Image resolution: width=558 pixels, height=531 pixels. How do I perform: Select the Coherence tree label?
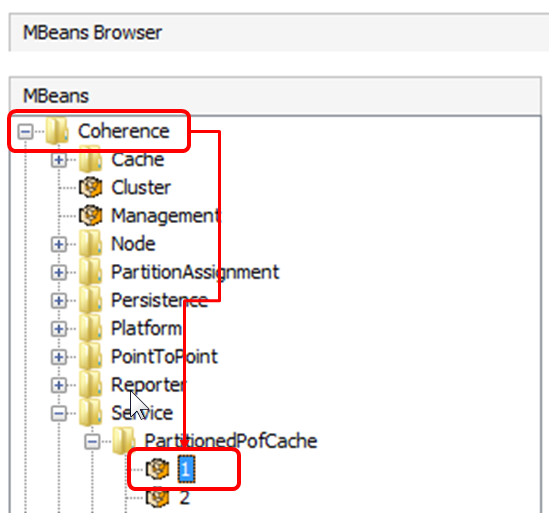coord(123,131)
